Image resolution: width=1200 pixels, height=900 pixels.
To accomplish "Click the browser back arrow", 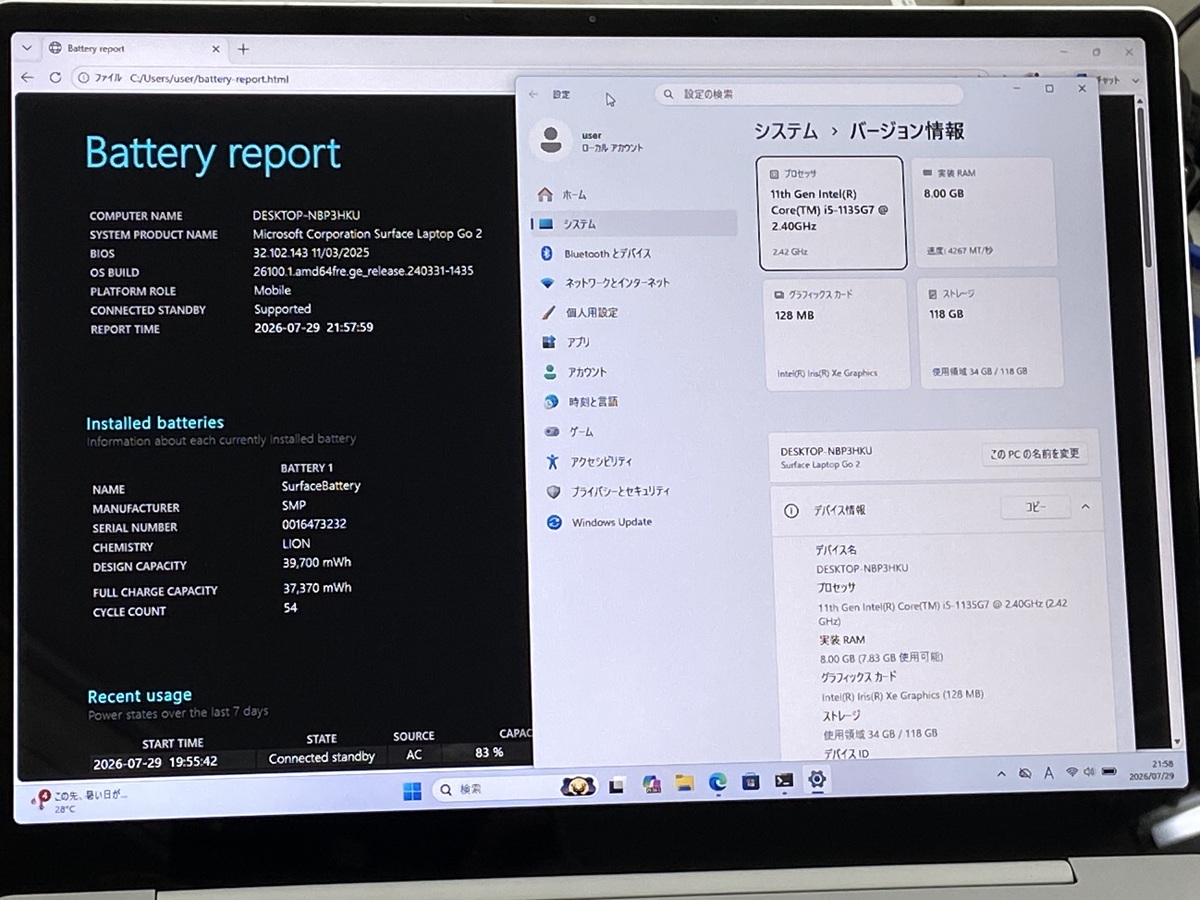I will click(27, 77).
